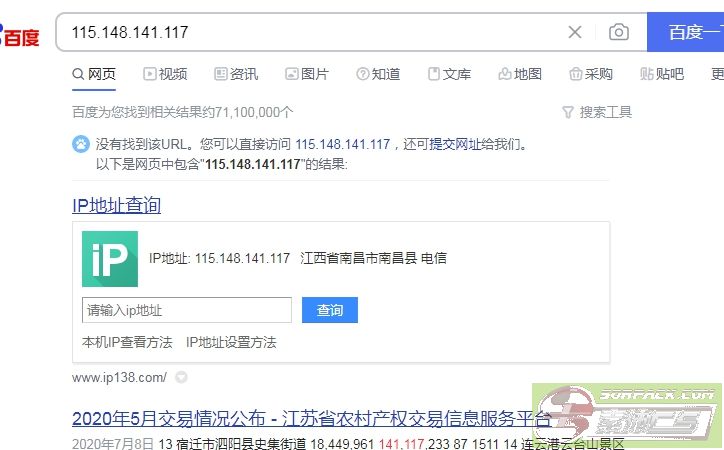
Task: Switch to the 图片 tab
Action: (307, 74)
